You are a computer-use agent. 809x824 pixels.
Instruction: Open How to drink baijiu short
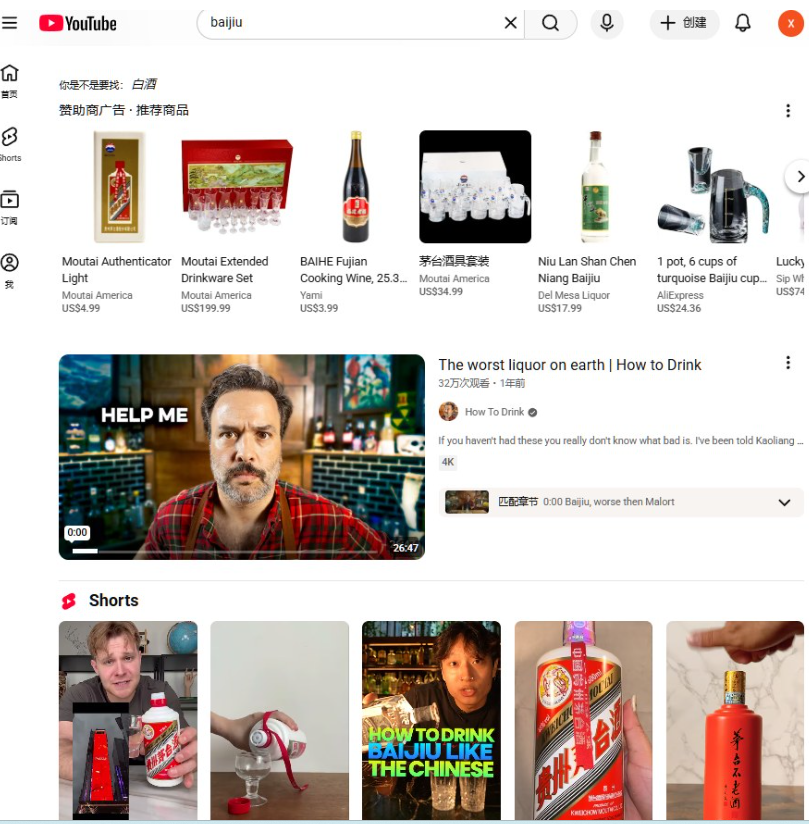point(432,720)
